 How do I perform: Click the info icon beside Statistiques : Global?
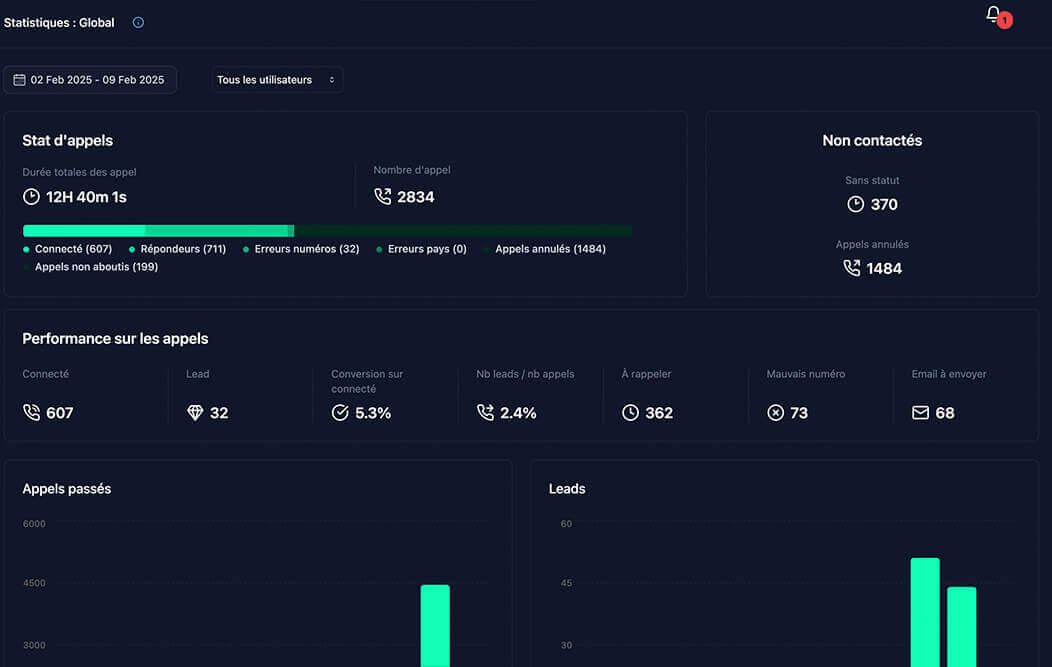[138, 22]
